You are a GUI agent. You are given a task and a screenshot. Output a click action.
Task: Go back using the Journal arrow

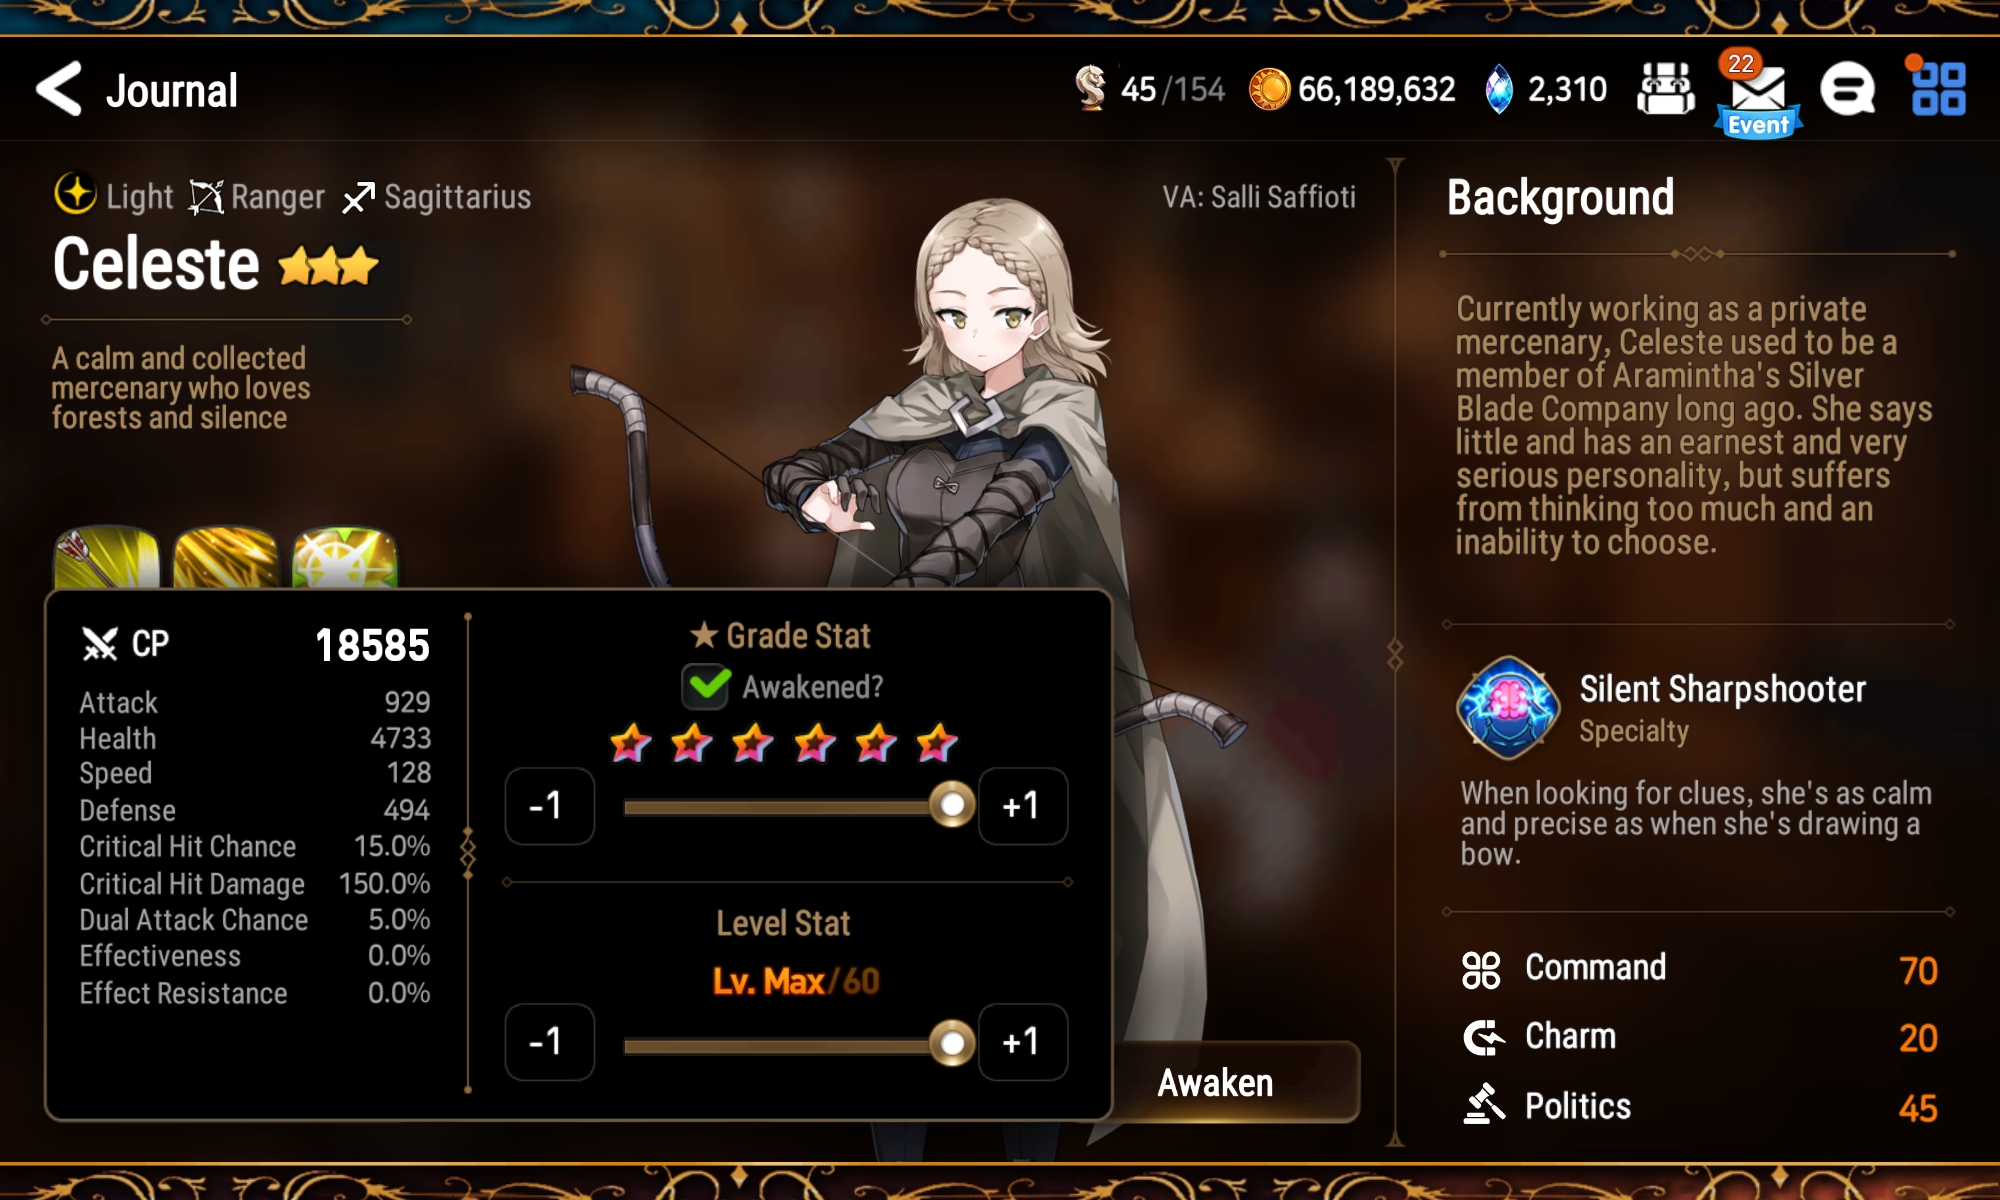point(59,89)
